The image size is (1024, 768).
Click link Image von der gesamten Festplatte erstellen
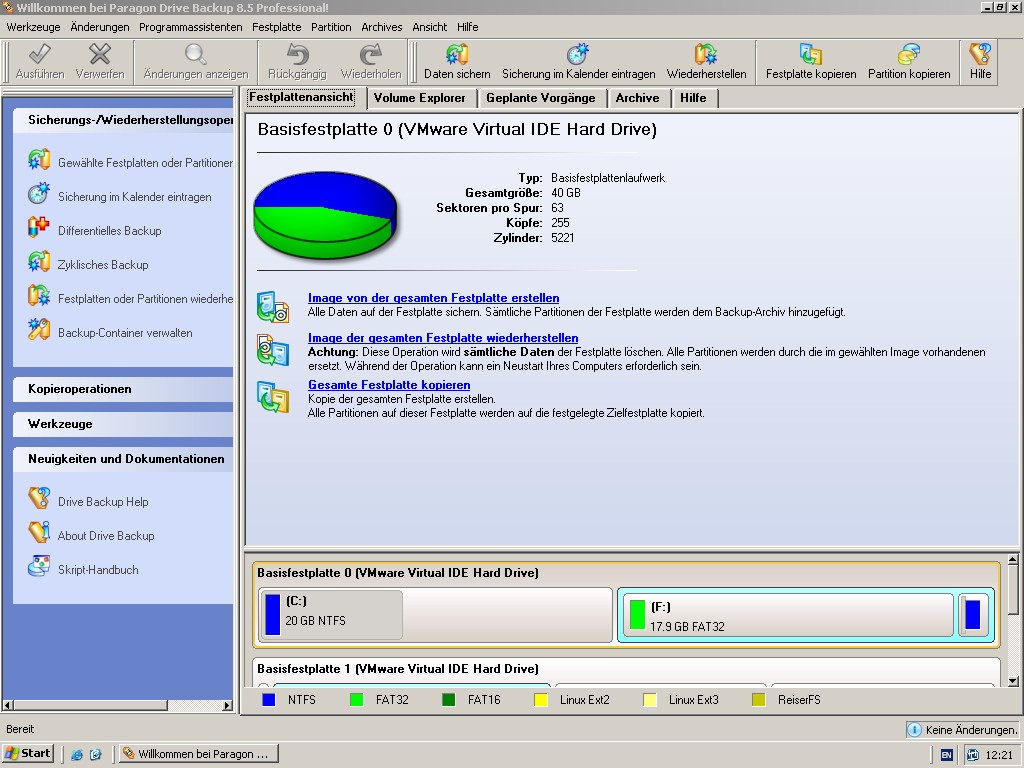[x=434, y=298]
